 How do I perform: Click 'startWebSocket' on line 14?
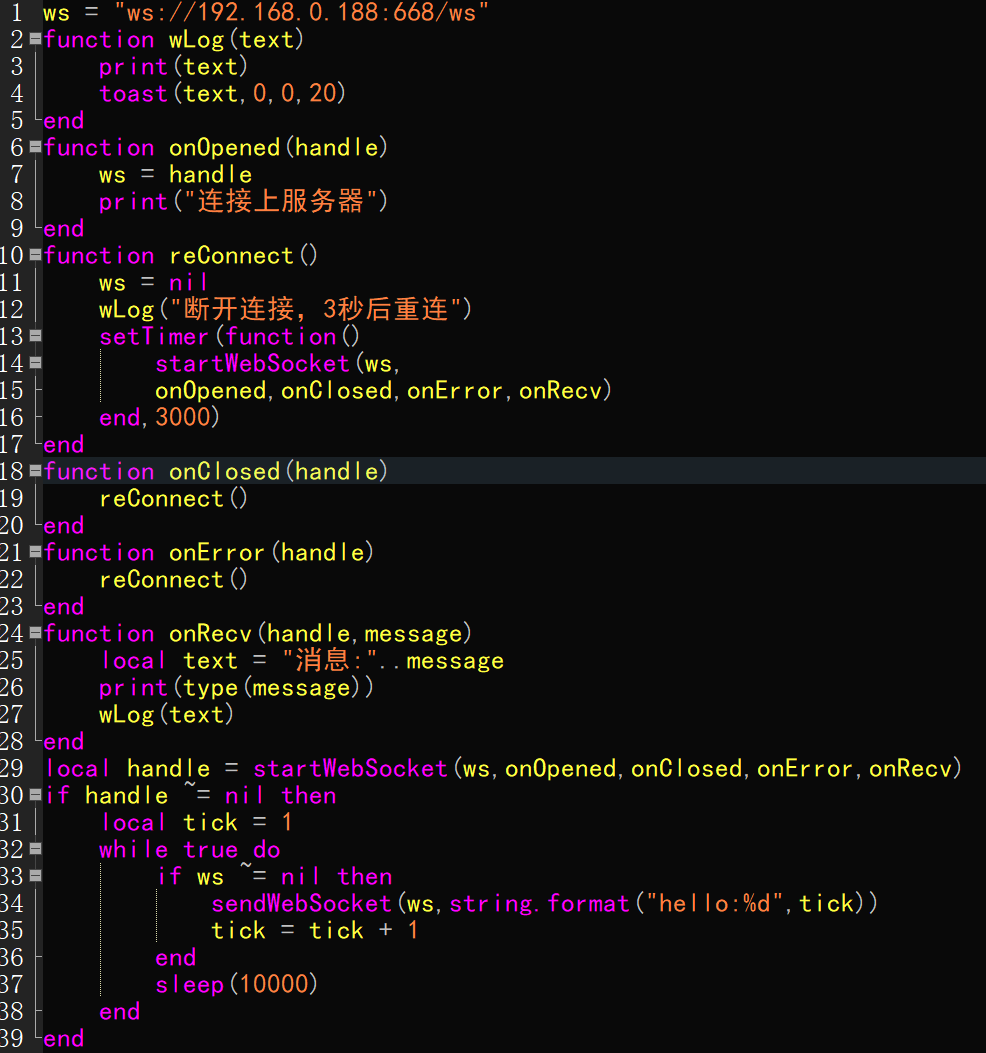pyautogui.click(x=253, y=363)
